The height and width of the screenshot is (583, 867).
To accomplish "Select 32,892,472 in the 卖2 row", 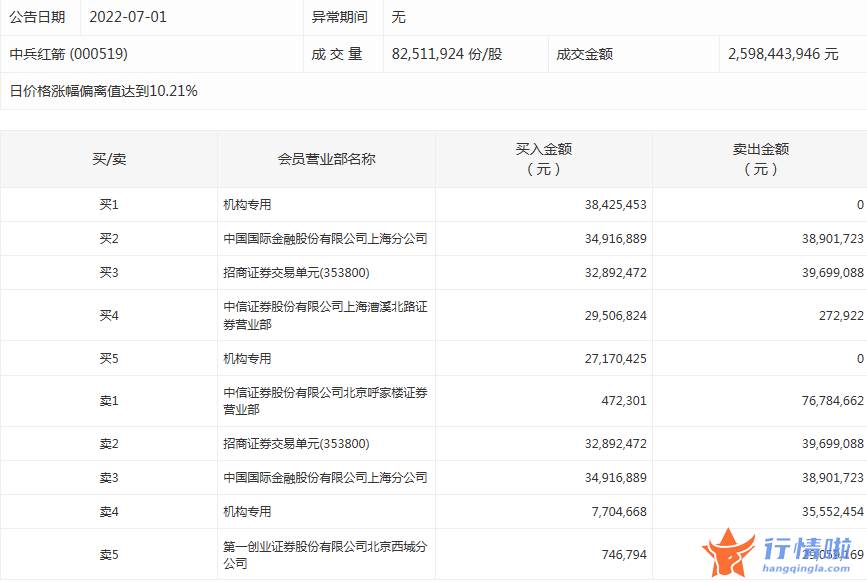I will point(615,444).
